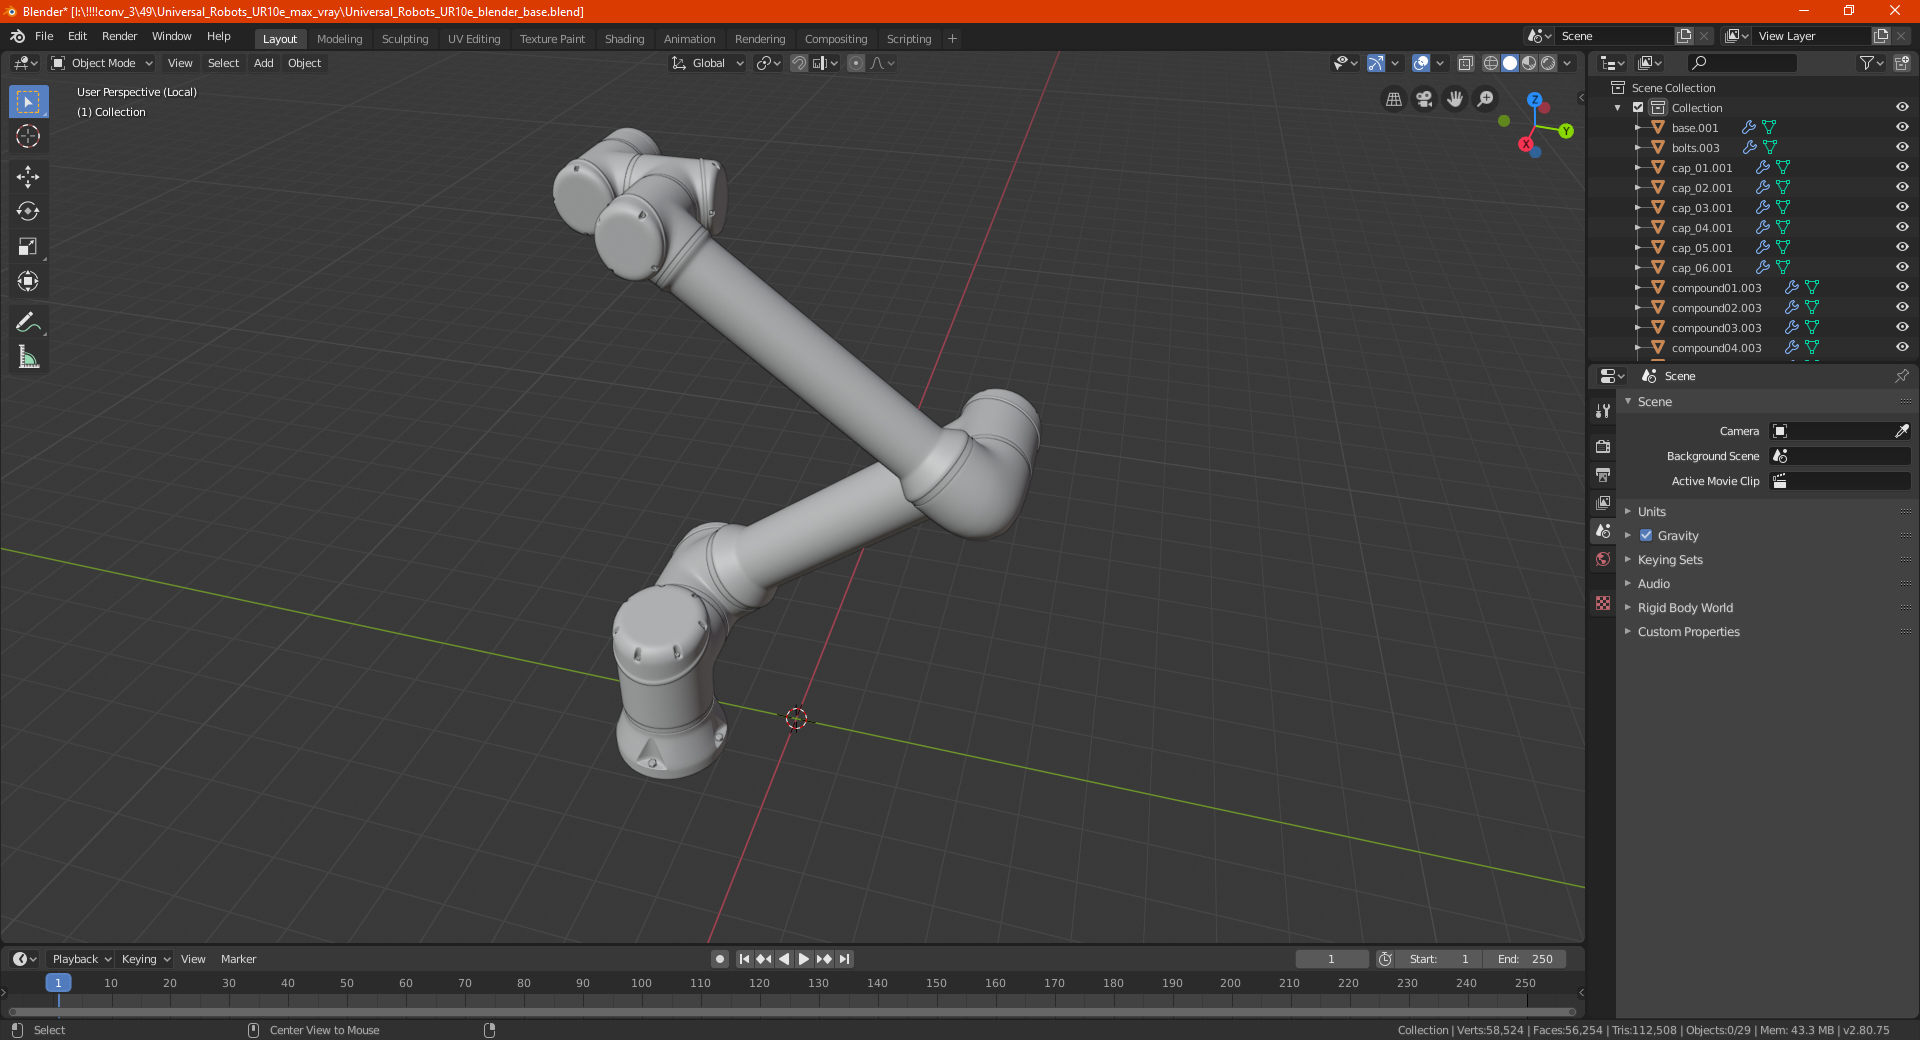Viewport: 1920px width, 1040px height.
Task: Expand compound01.003 in outliner tree
Action: 1637,287
